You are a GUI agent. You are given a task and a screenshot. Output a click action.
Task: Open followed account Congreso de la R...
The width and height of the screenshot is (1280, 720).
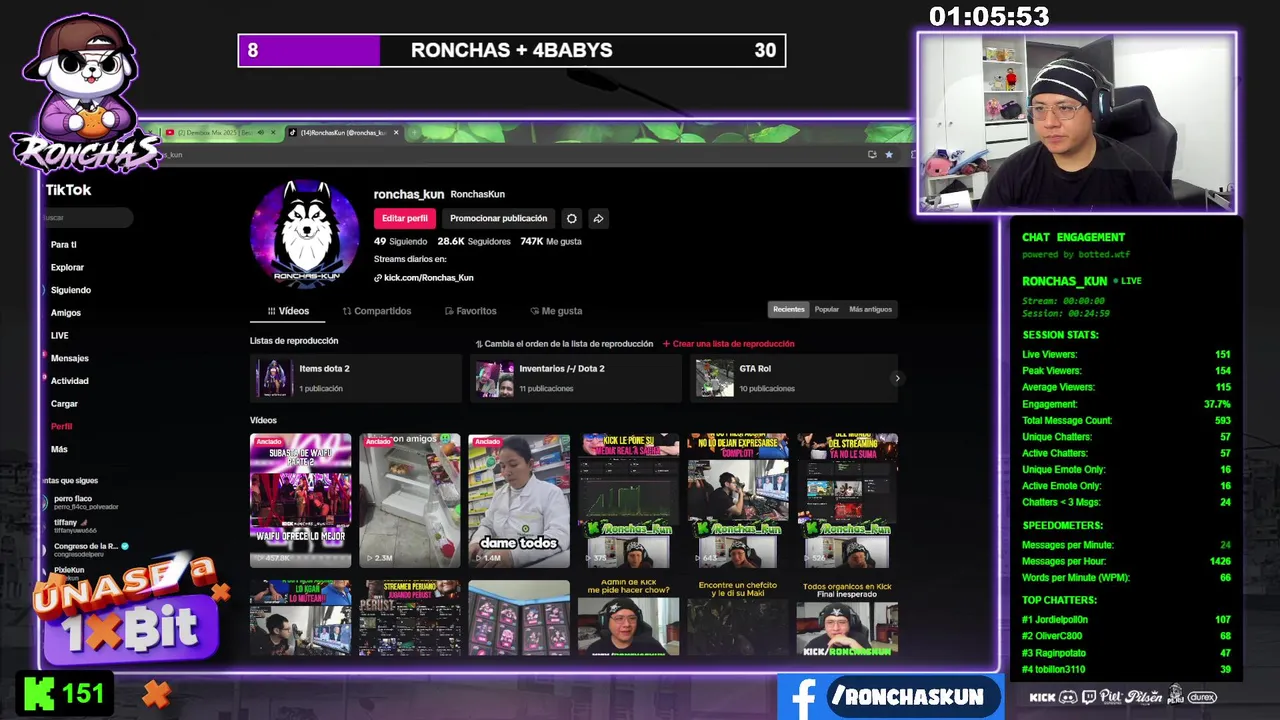[85, 550]
